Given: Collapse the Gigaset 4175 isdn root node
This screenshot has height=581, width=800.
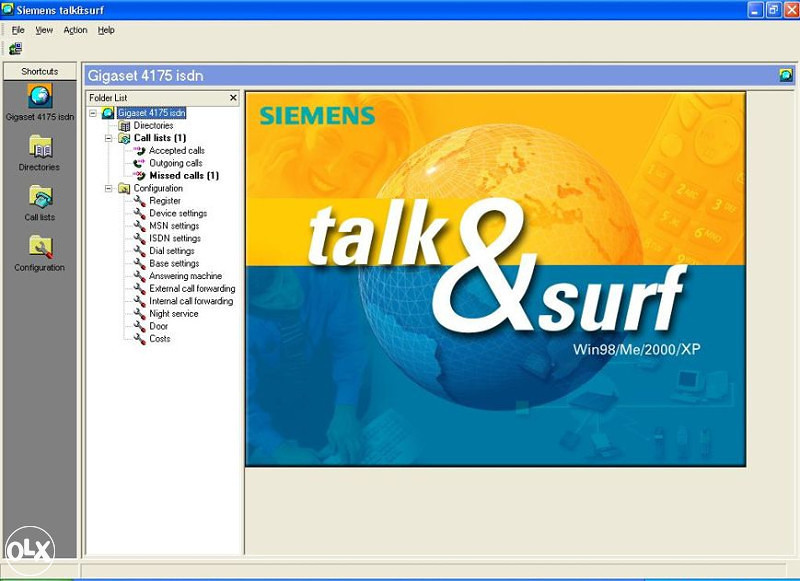Looking at the screenshot, I should (x=93, y=113).
